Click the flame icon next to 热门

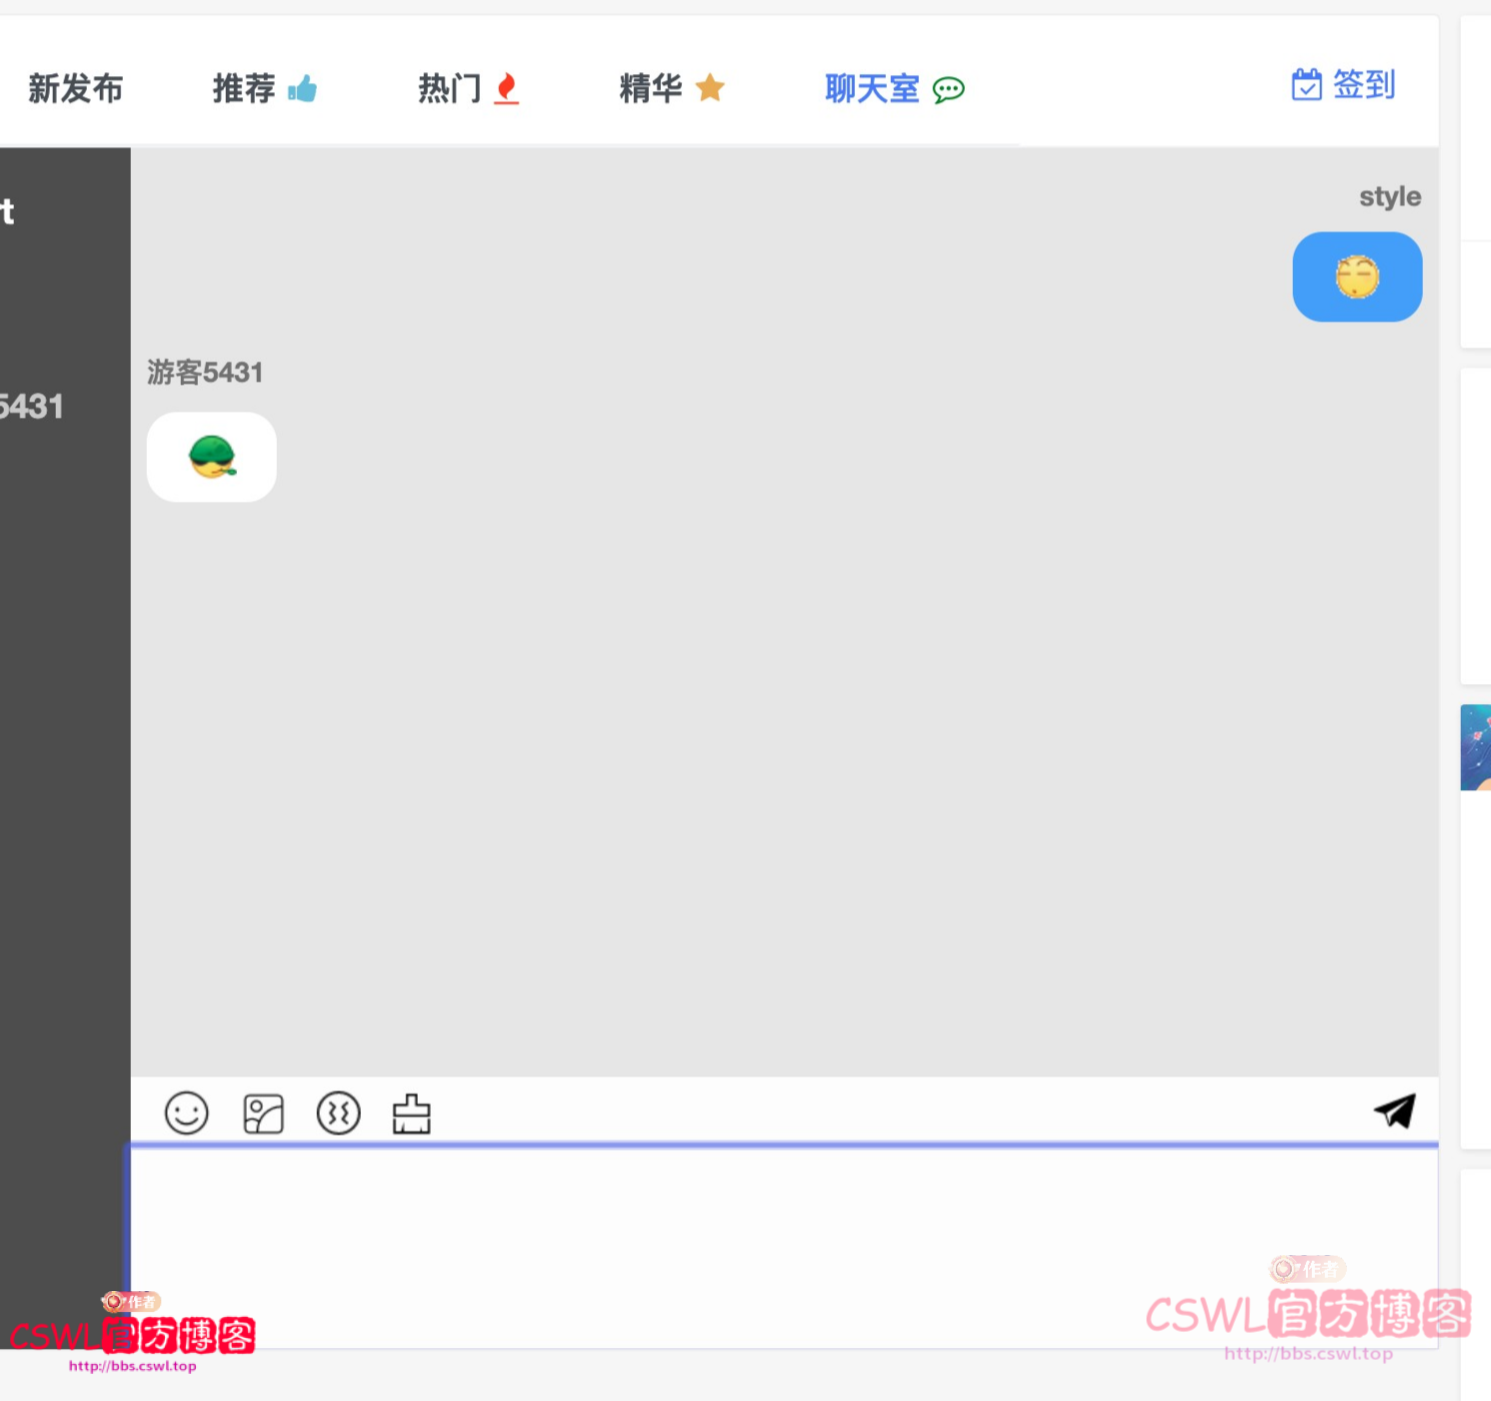(x=507, y=89)
